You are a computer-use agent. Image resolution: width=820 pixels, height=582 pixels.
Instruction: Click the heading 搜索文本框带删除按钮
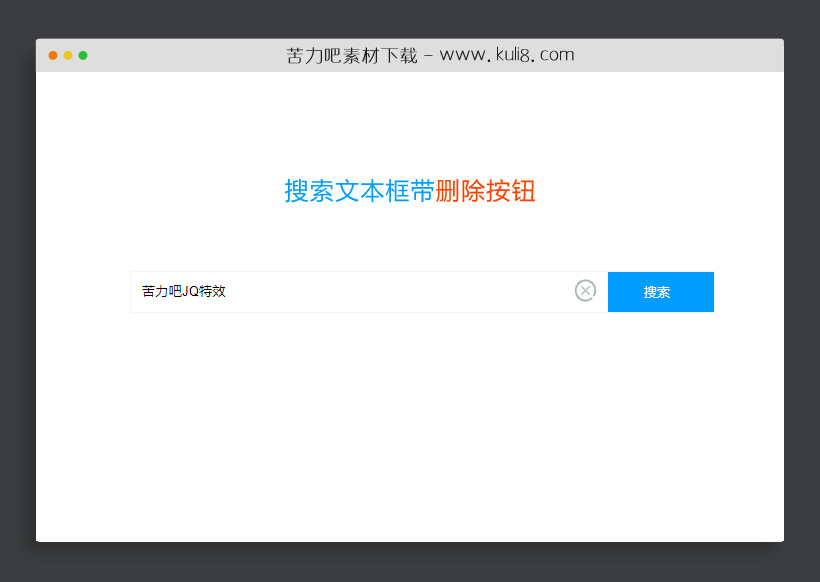coord(408,191)
